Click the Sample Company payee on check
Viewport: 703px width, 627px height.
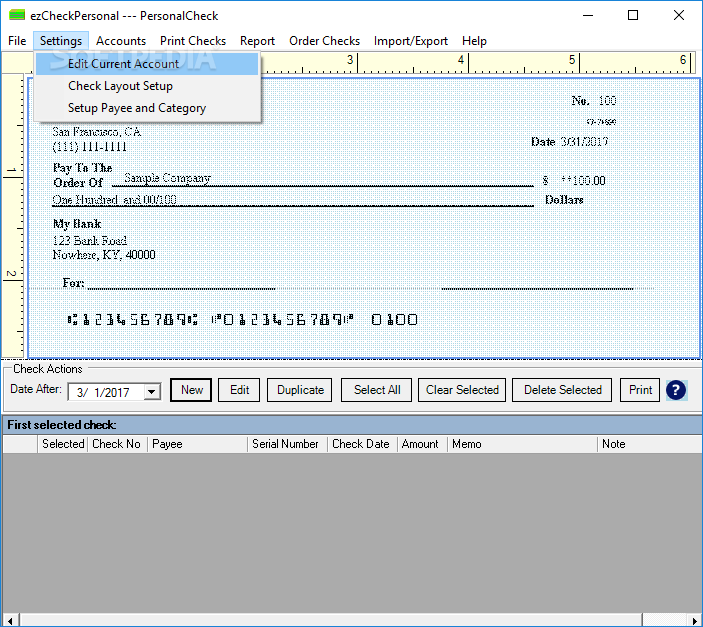pos(167,178)
